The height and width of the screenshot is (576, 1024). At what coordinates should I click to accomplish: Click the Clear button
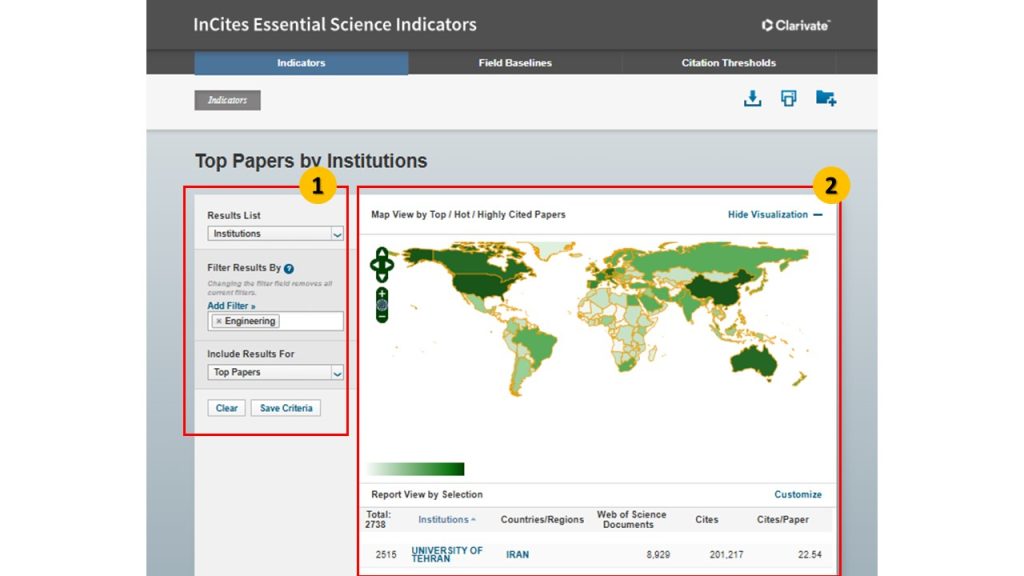pyautogui.click(x=227, y=408)
